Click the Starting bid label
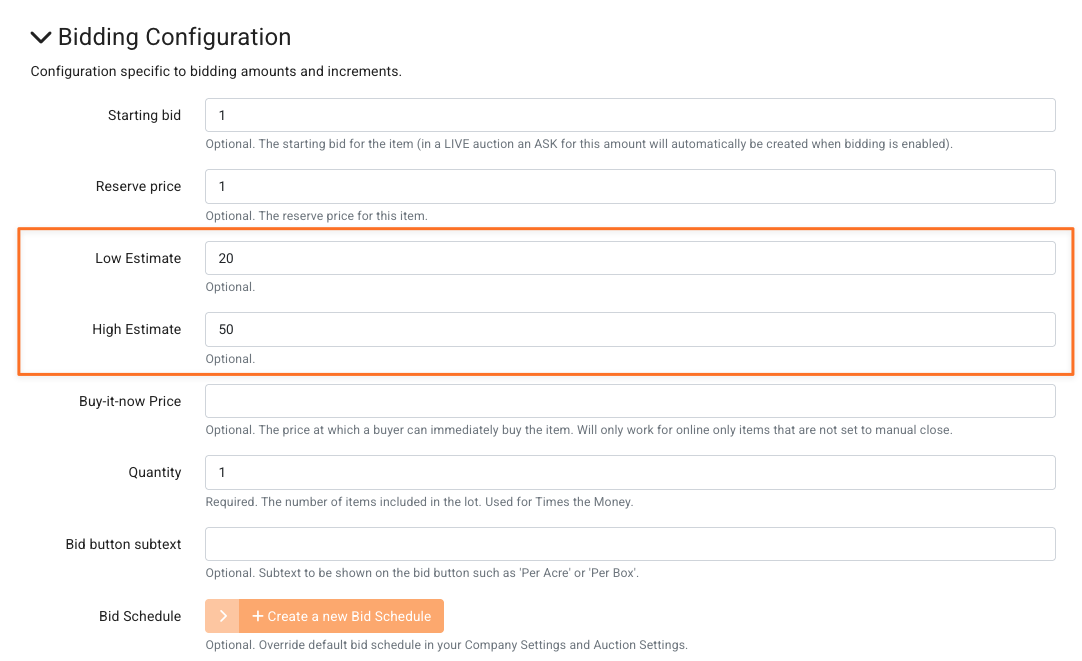 tap(144, 115)
